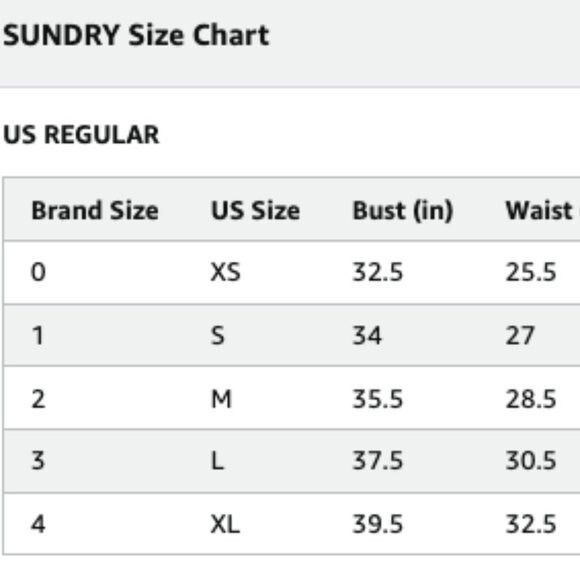580x580 pixels.
Task: Click the SUNDRY Size Chart heading
Action: (x=136, y=36)
